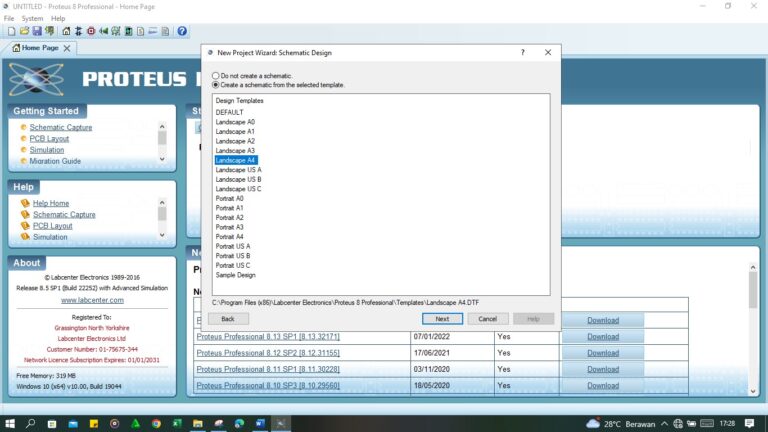The width and height of the screenshot is (768, 432).
Task: Choose the DEFAULT design template
Action: coord(229,112)
